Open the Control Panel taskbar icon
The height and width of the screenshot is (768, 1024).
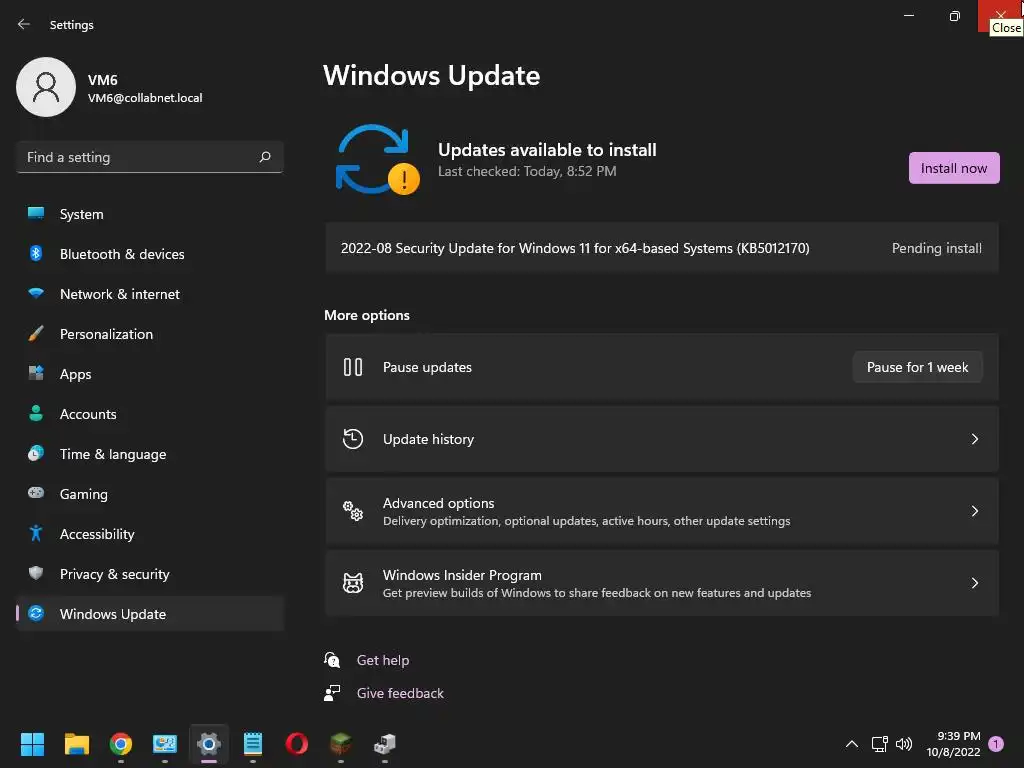(x=165, y=744)
